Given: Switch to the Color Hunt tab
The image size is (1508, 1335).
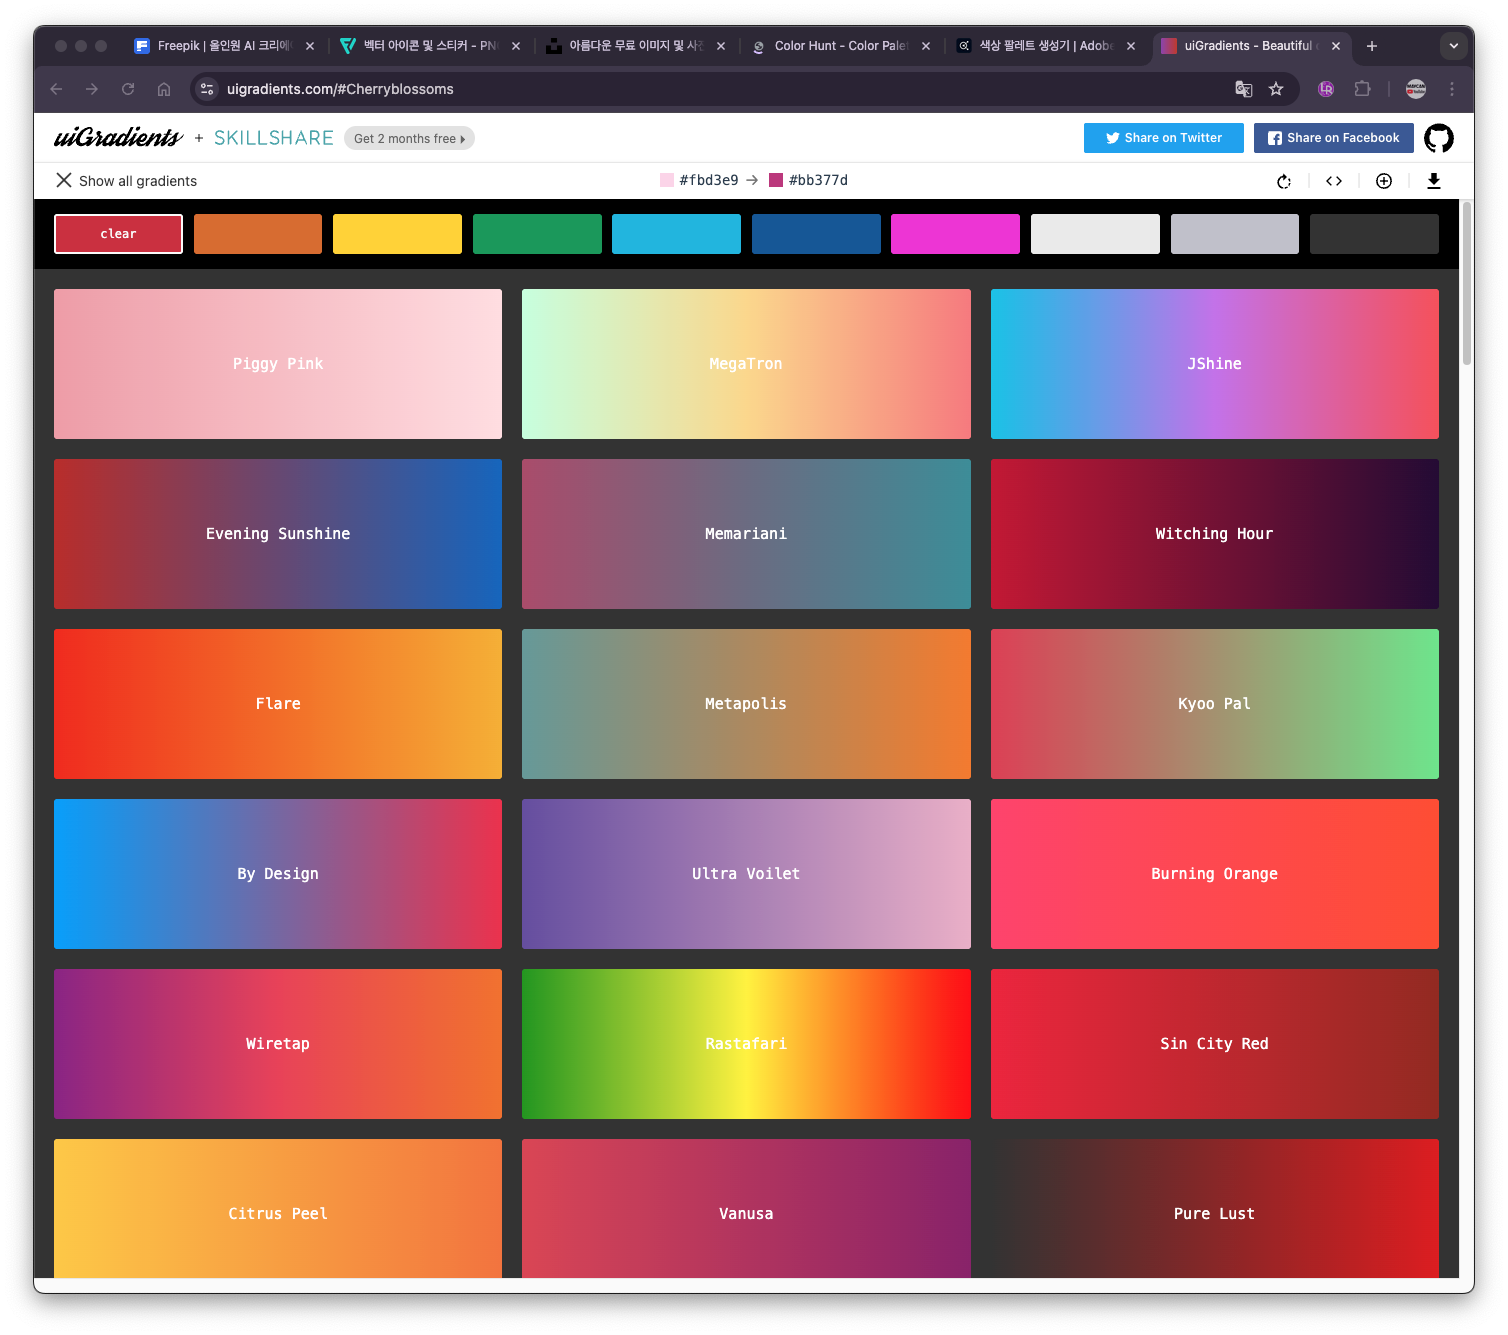Looking at the screenshot, I should [x=838, y=46].
